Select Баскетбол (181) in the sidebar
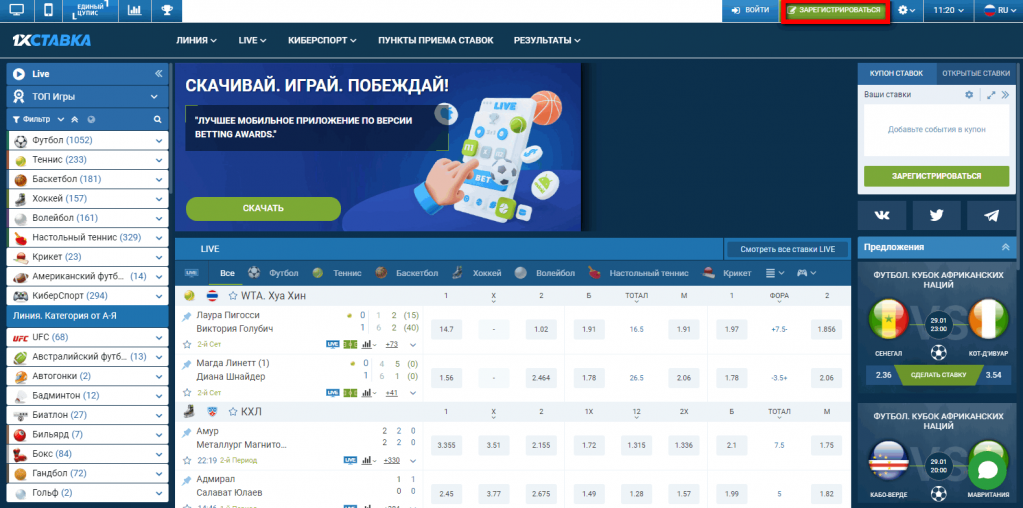 [88, 179]
